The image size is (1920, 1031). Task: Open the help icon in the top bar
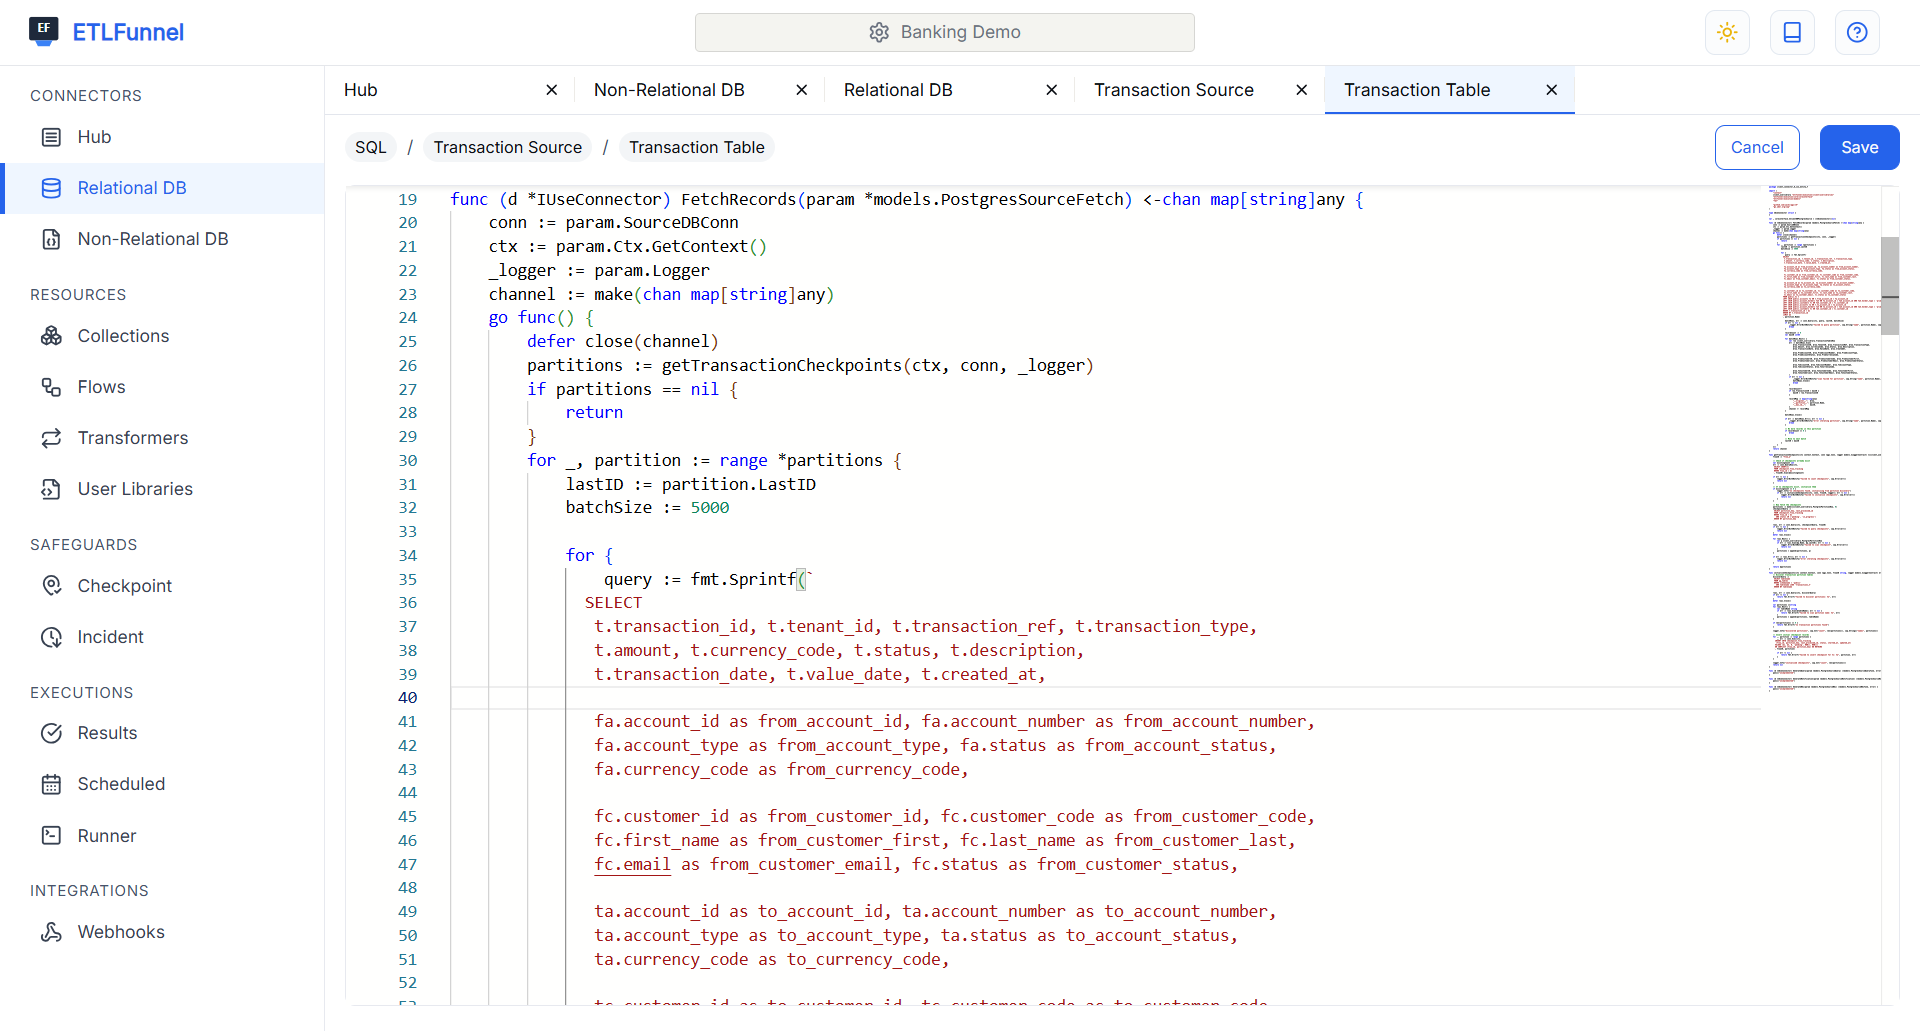[x=1857, y=32]
